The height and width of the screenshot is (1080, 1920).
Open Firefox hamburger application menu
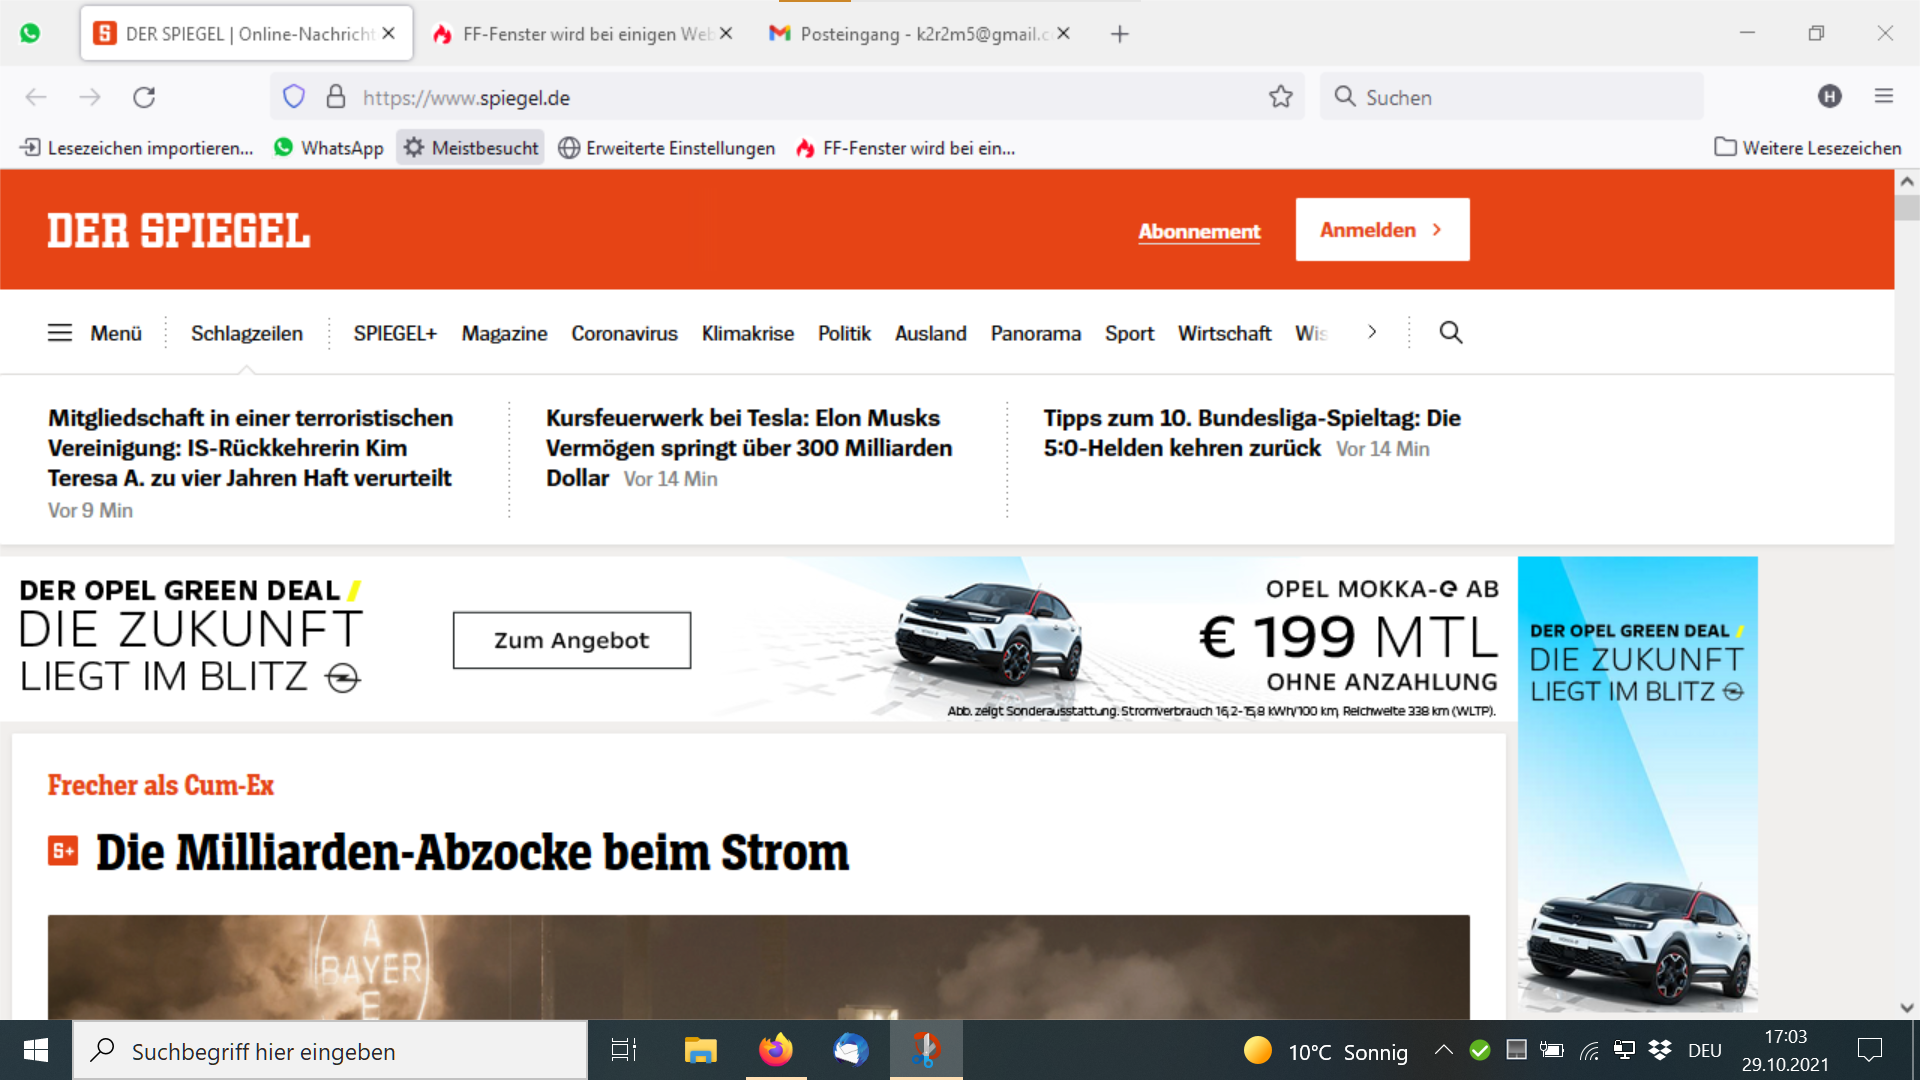tap(1884, 97)
